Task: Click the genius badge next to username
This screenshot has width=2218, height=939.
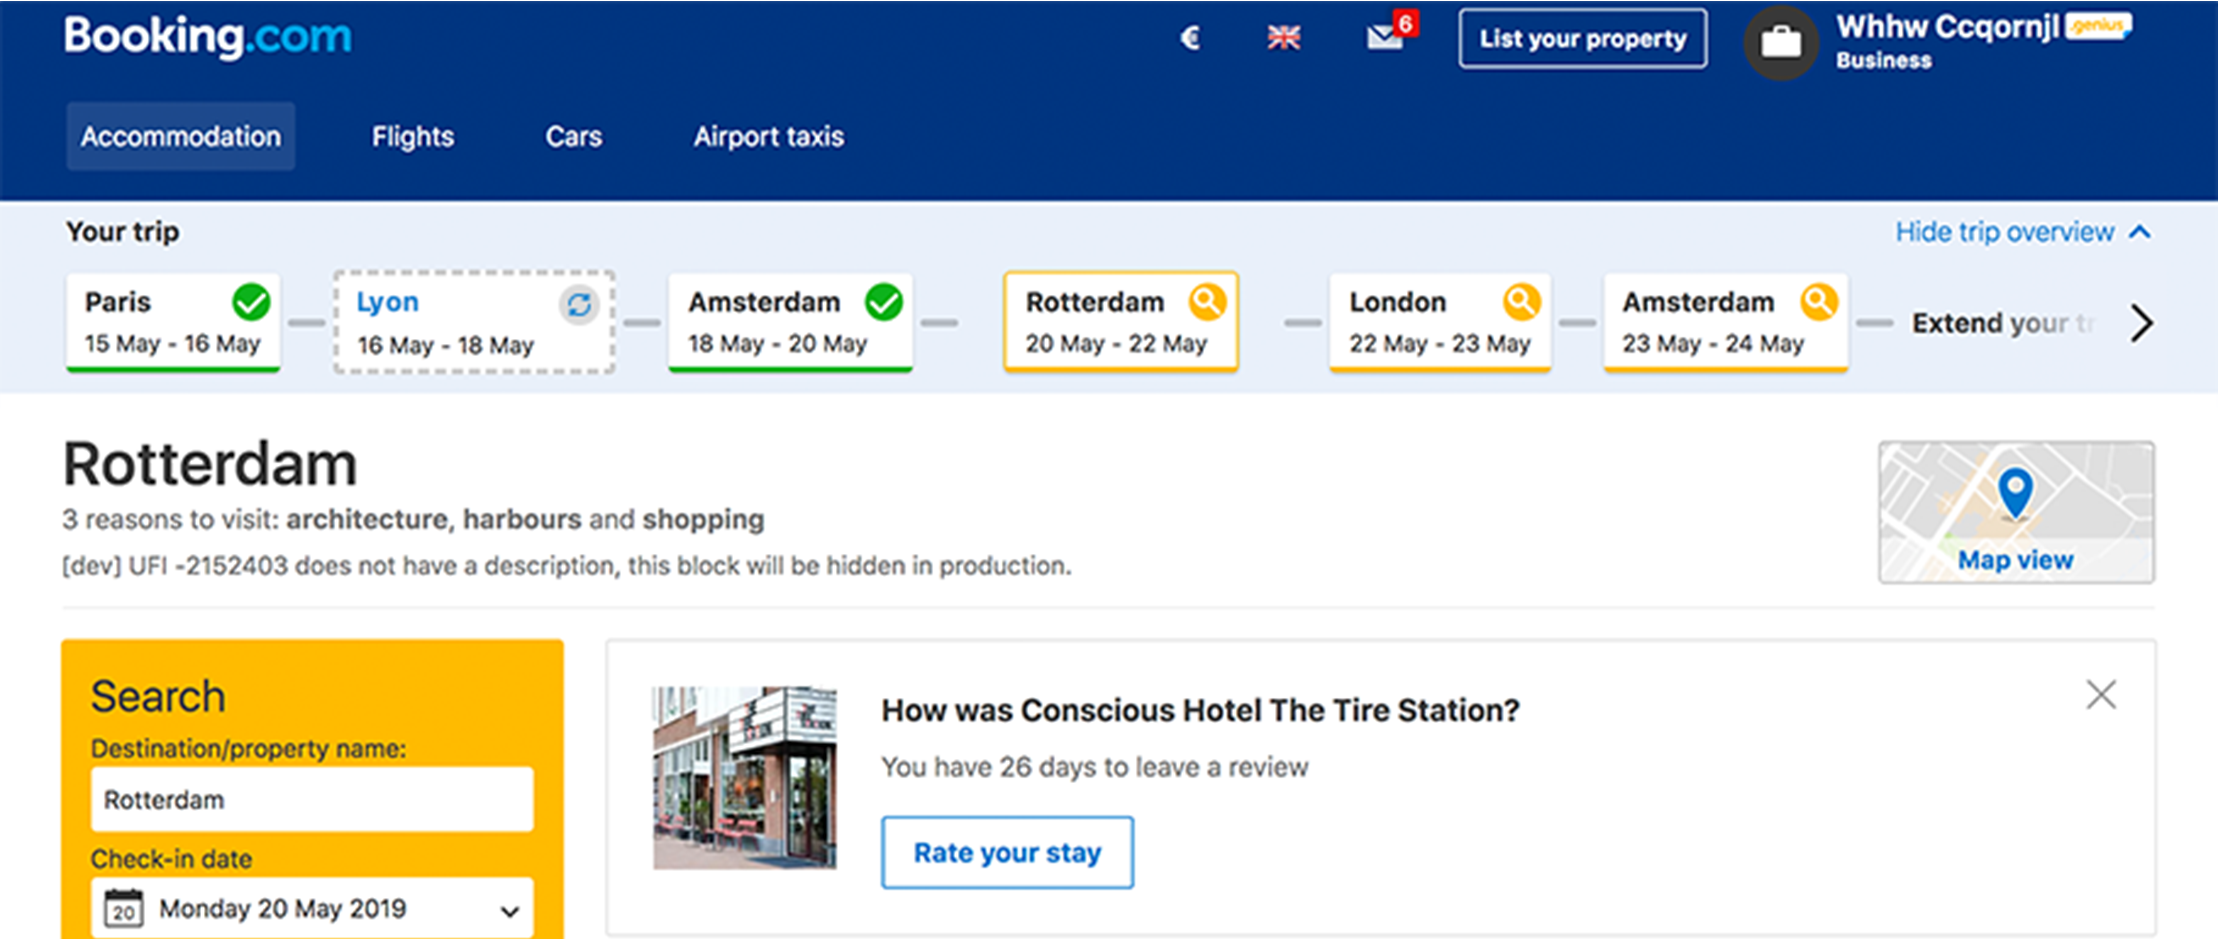Action: 2098,25
